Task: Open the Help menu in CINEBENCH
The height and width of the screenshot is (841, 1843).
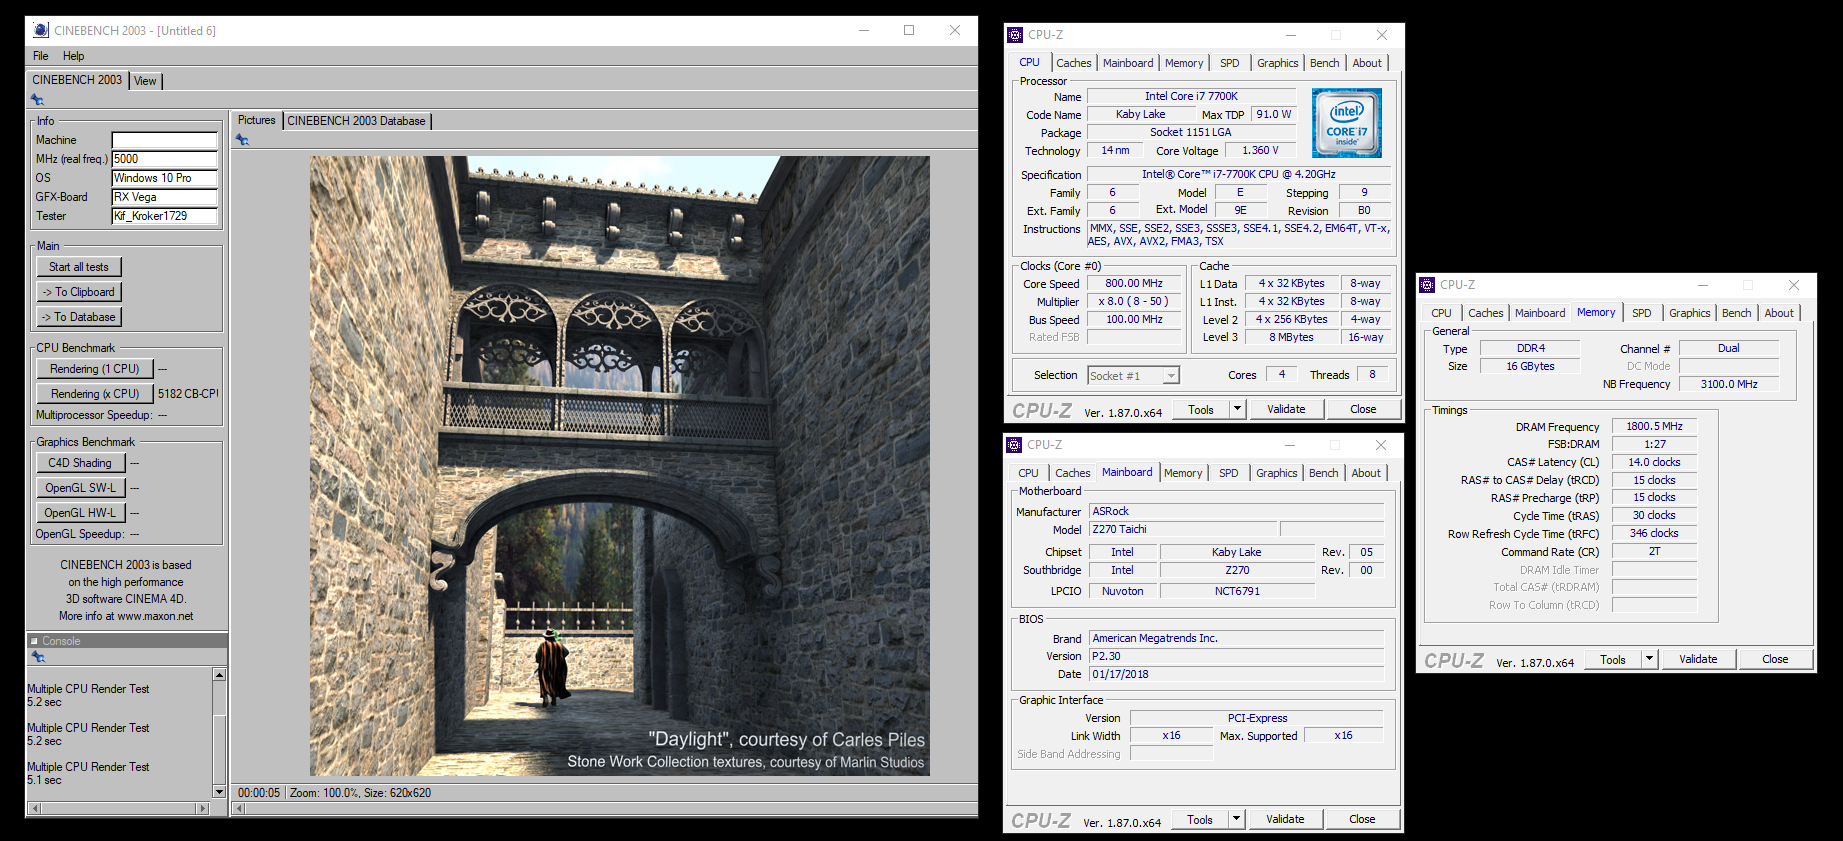Action: 74,56
